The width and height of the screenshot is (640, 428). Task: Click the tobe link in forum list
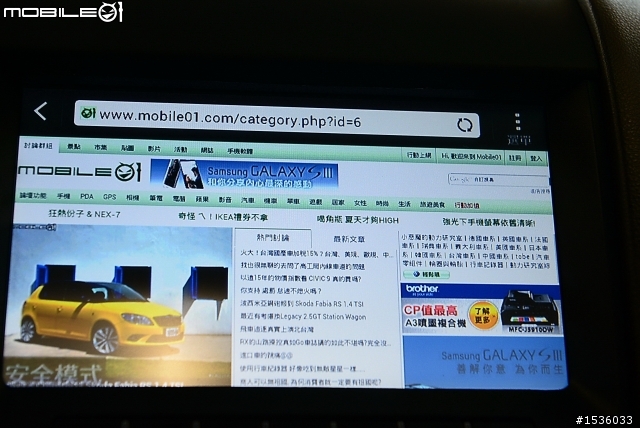point(522,256)
